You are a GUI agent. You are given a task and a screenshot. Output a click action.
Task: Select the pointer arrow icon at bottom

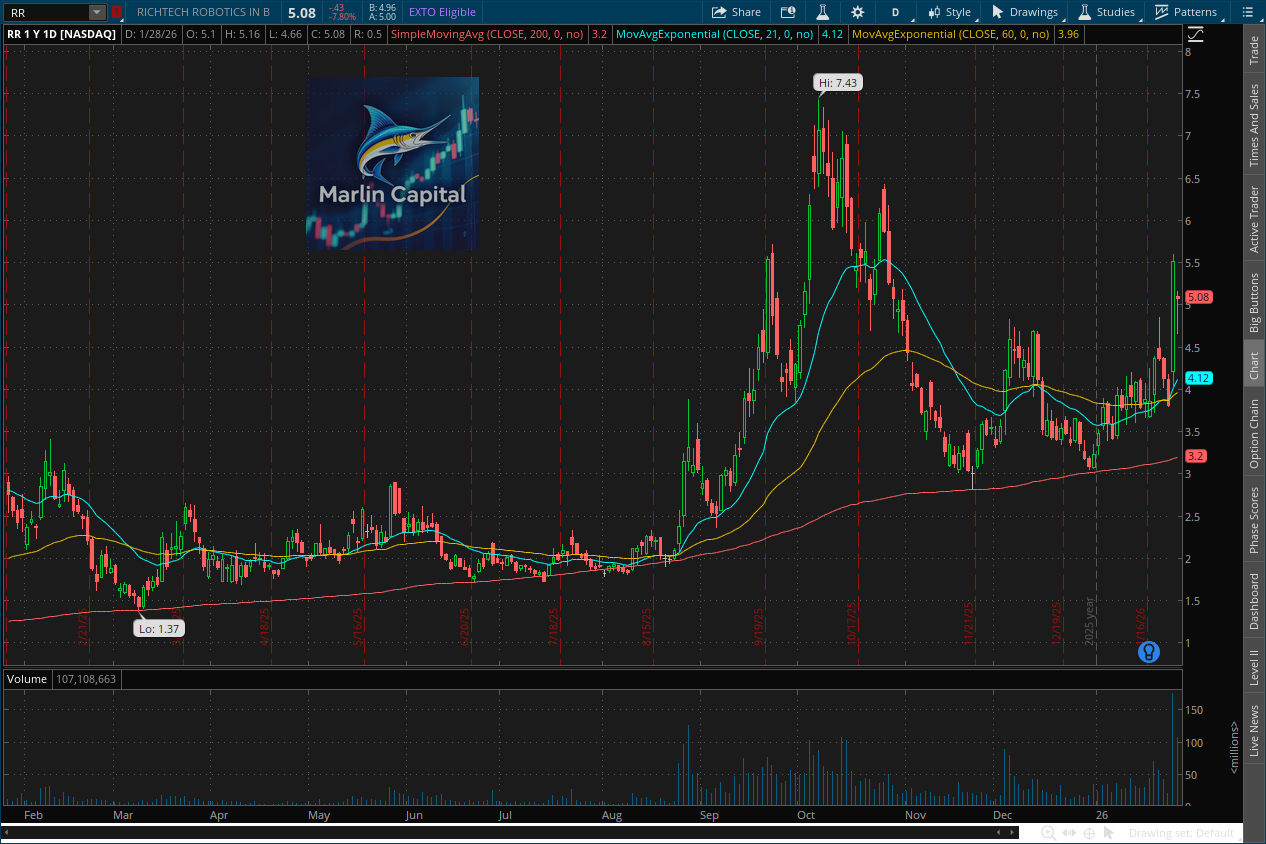pyautogui.click(x=1110, y=833)
